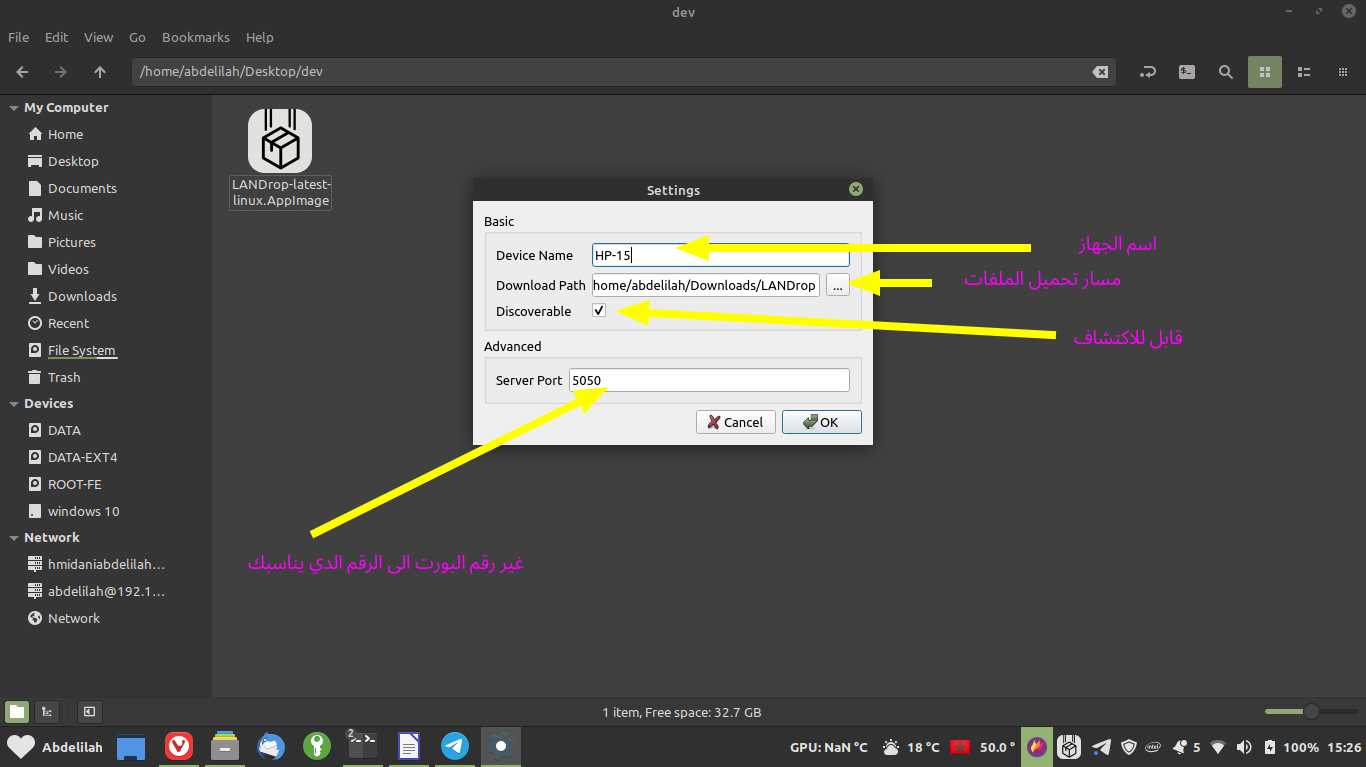Switch to icon view in toolbar

click(x=1264, y=72)
